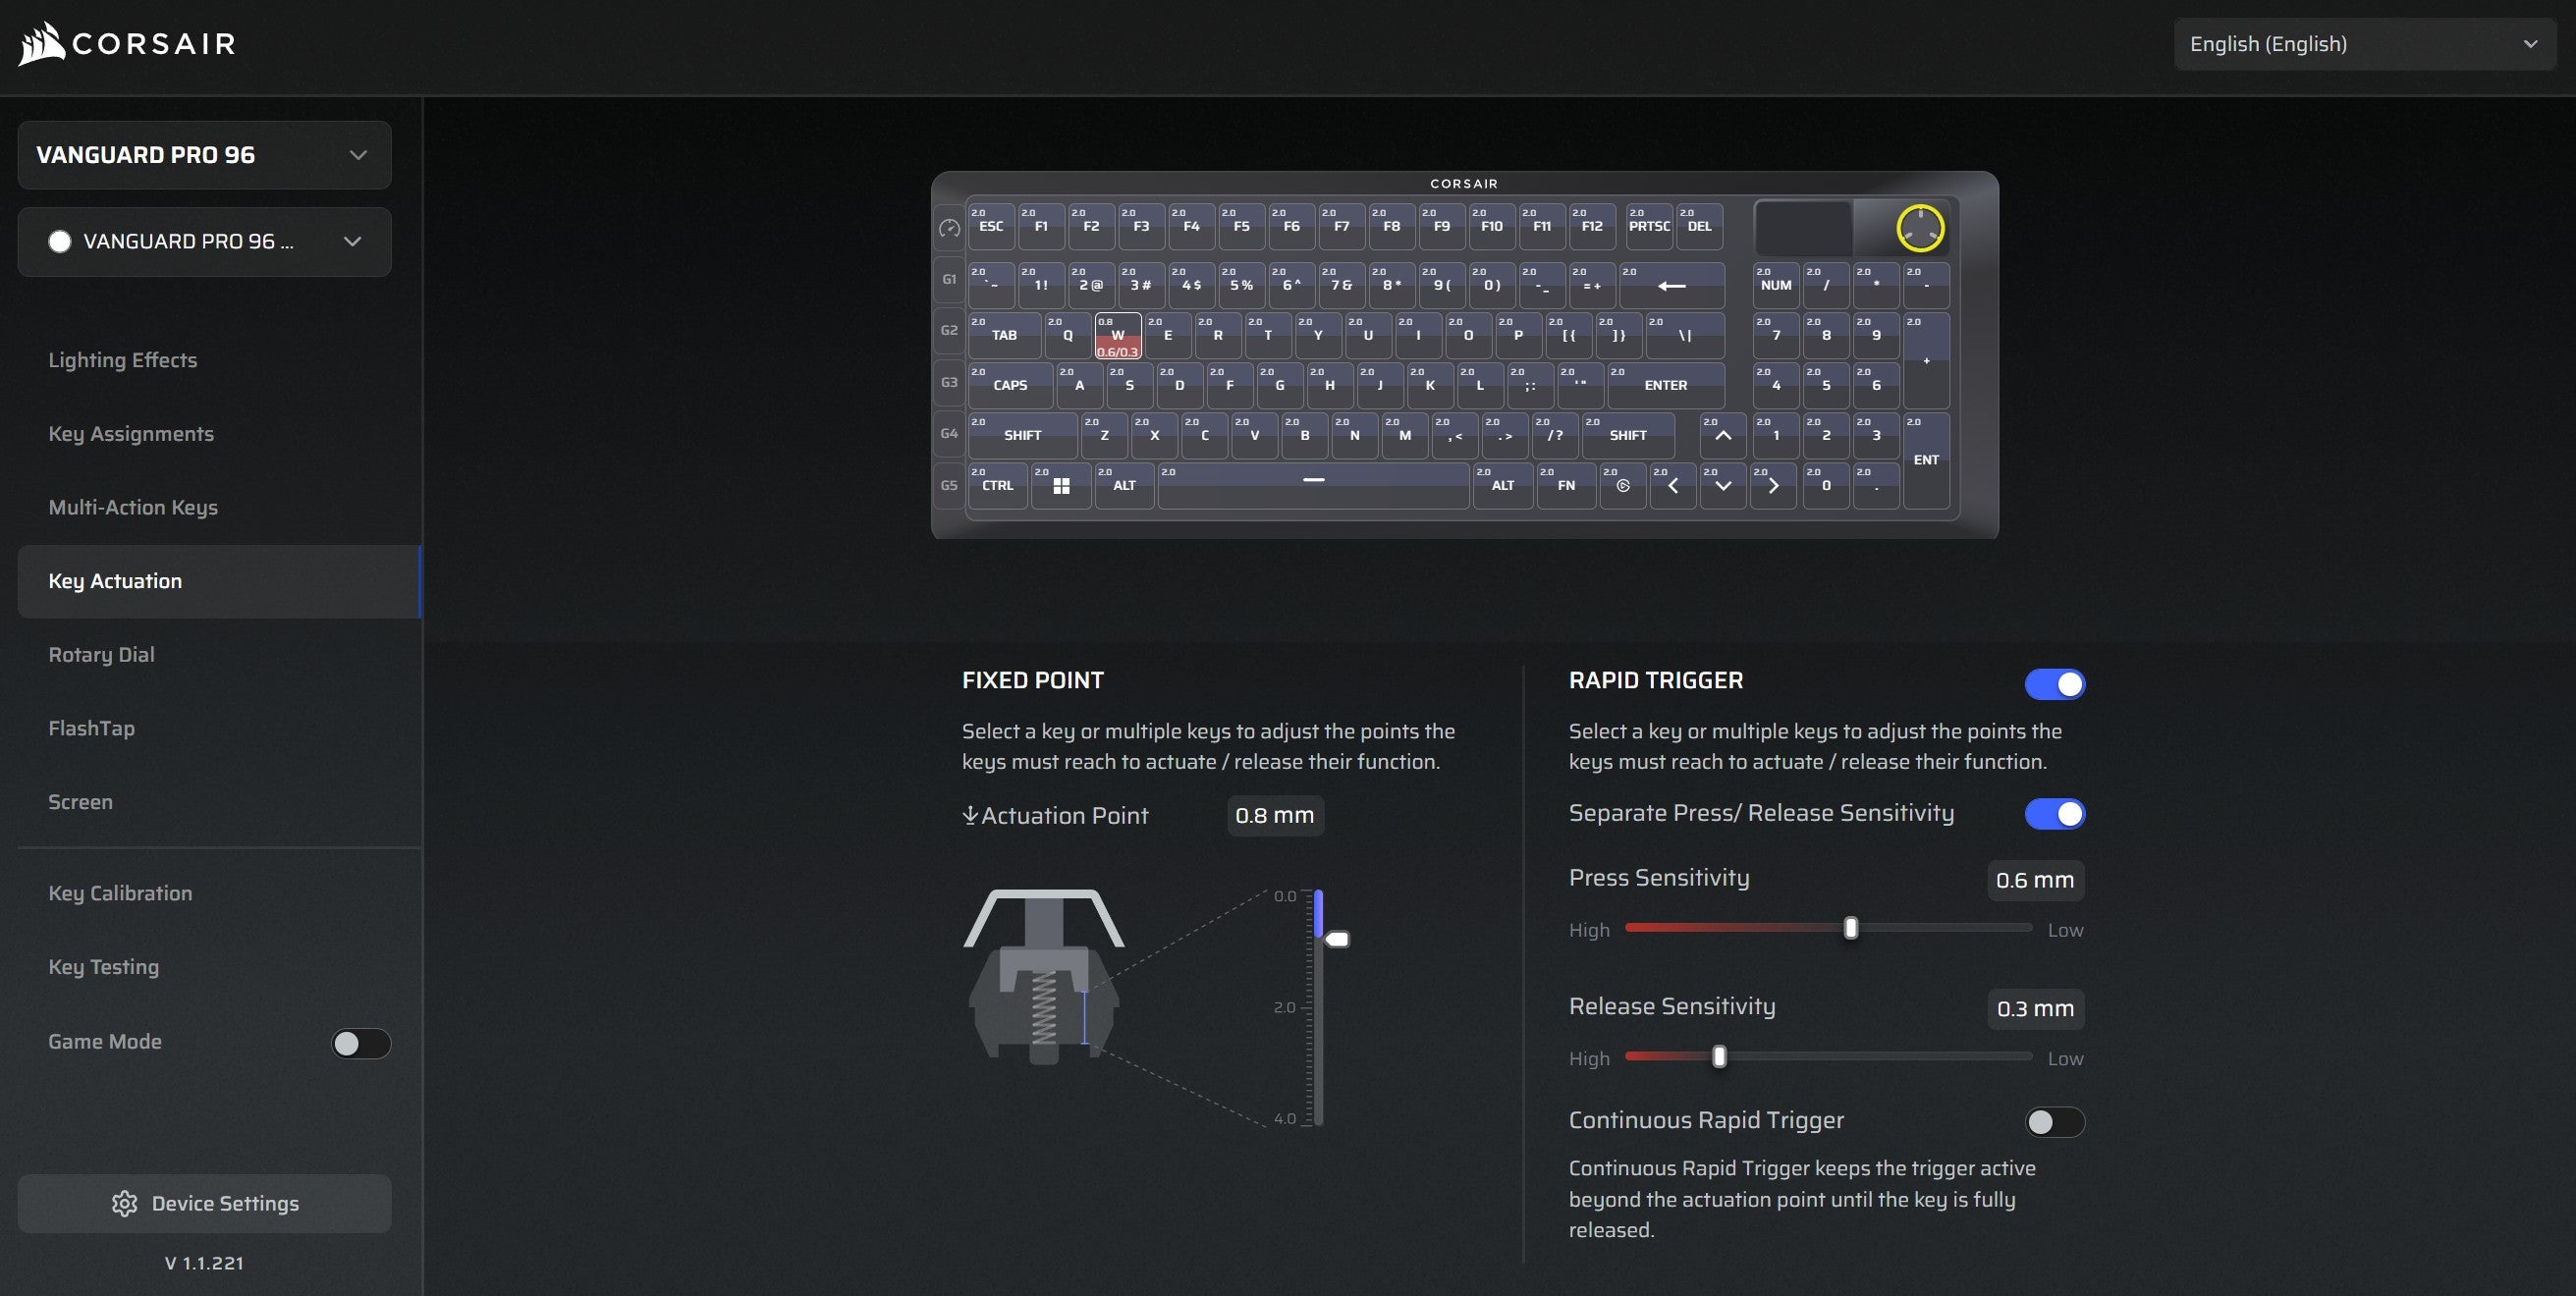Click the yellow rotary dial on keyboard
The image size is (2576, 1296).
[x=1920, y=228]
